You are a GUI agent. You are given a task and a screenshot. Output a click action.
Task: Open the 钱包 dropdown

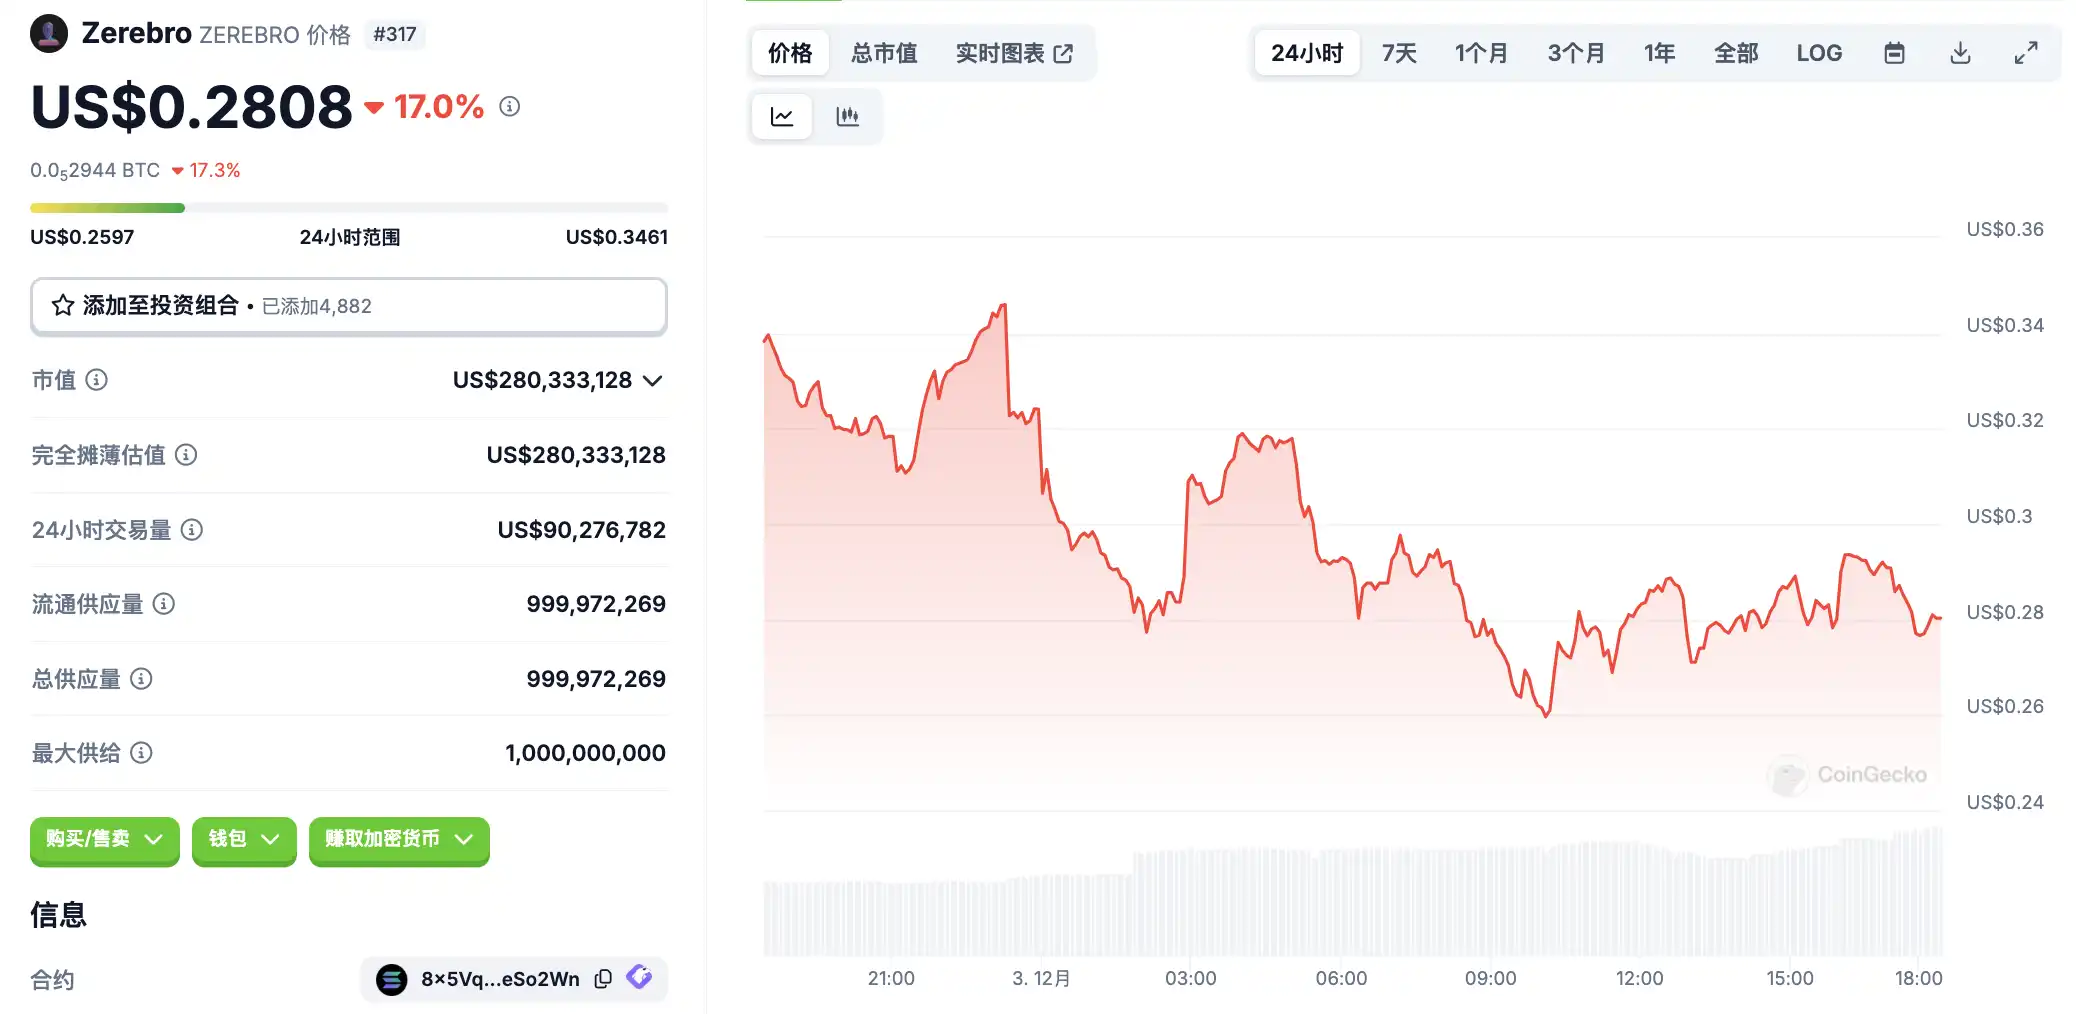point(243,839)
